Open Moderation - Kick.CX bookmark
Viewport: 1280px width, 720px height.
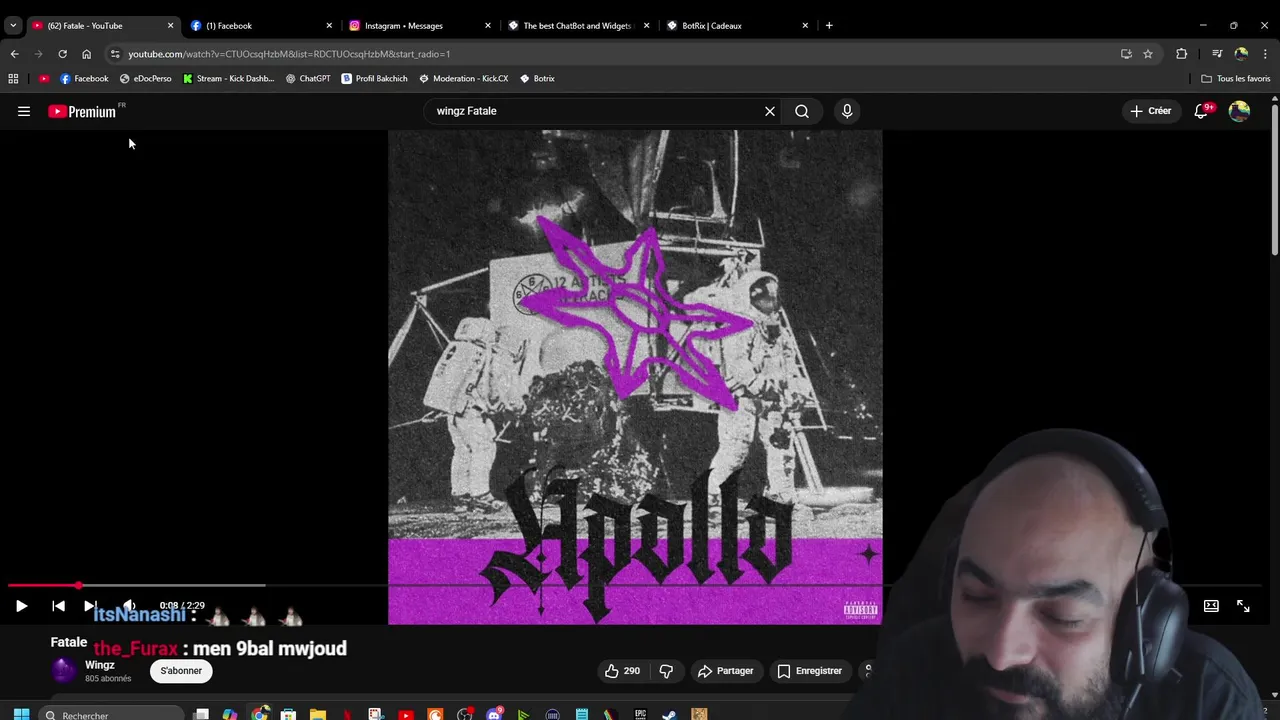464,78
